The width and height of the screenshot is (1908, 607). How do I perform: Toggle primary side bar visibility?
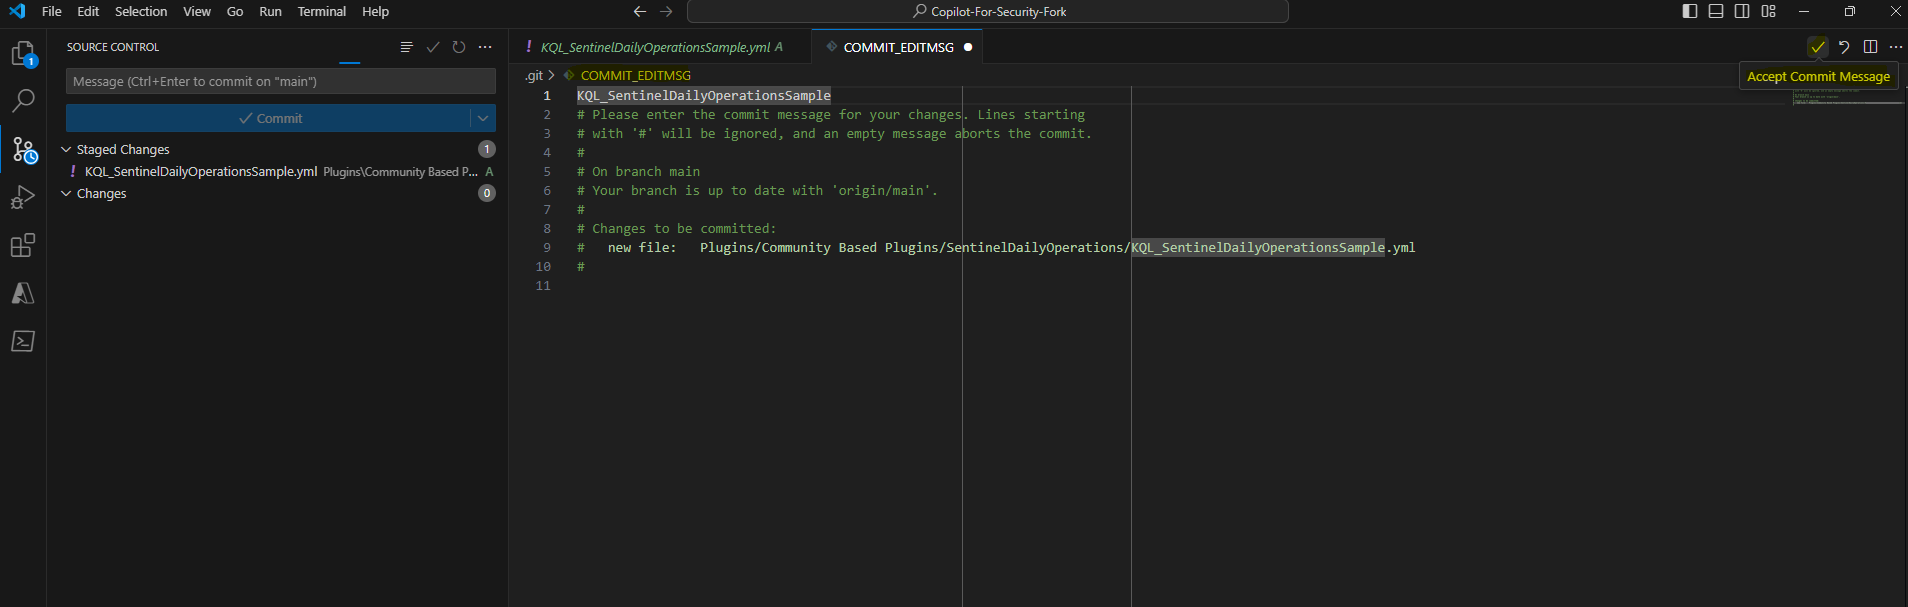[x=1690, y=11]
